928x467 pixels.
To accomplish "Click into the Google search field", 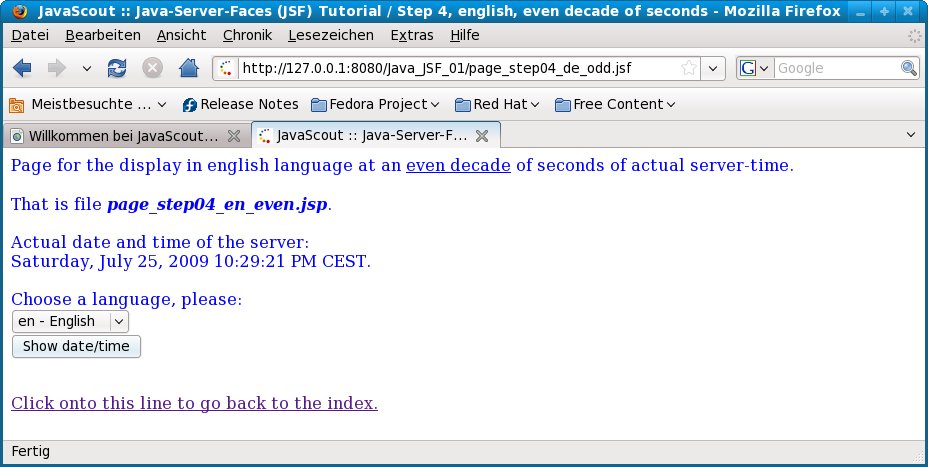I will pyautogui.click(x=836, y=69).
